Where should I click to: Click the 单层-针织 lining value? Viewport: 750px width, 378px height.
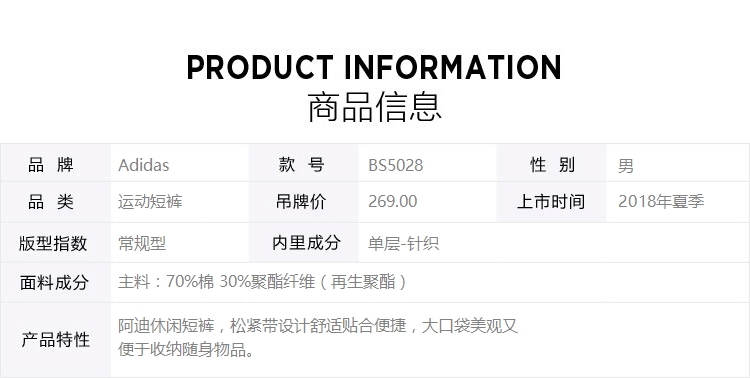coord(403,244)
